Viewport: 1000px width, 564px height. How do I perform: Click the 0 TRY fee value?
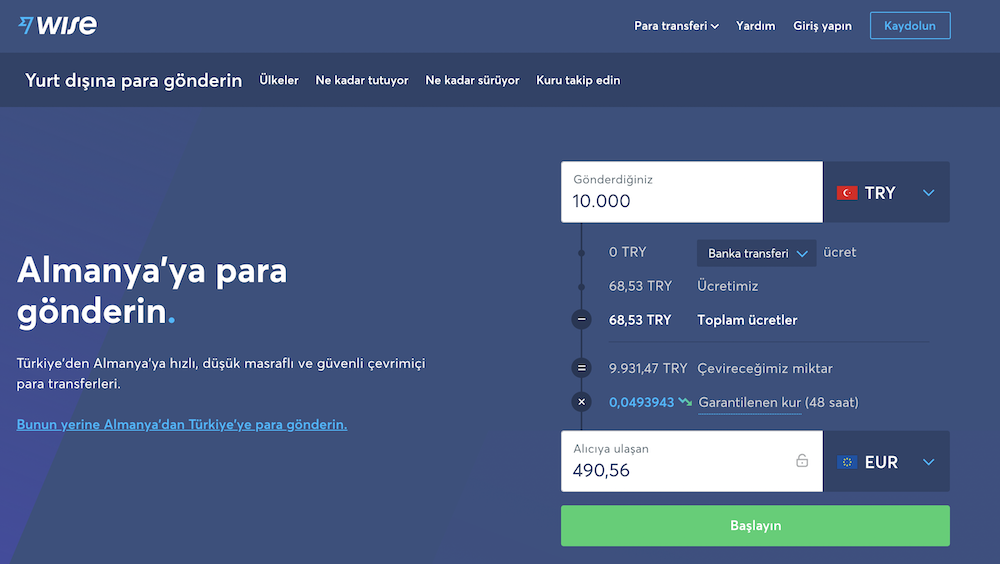pos(628,252)
